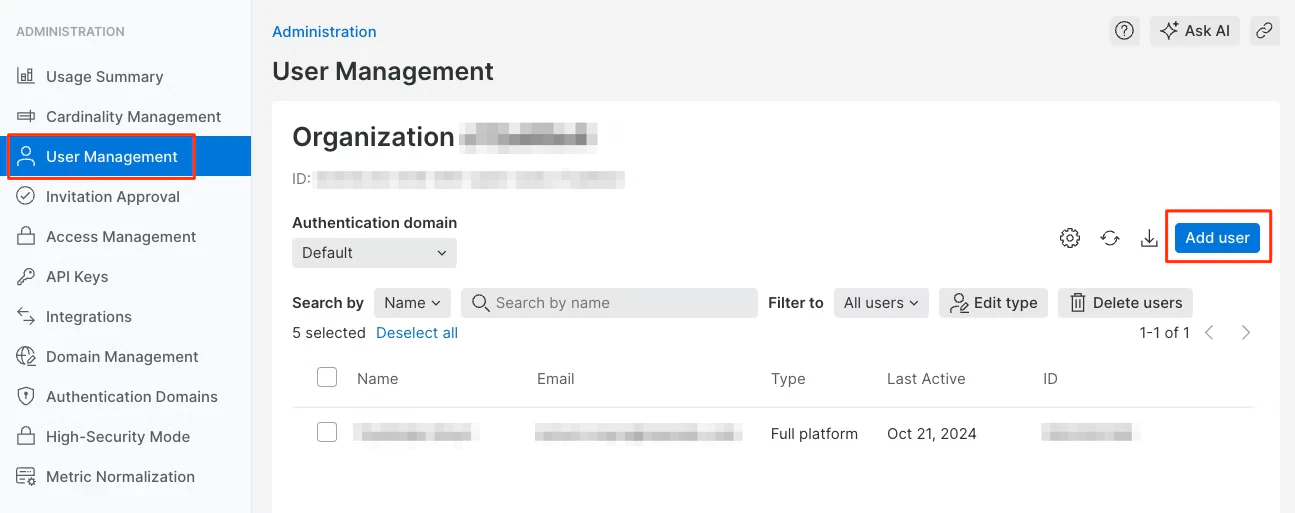
Task: Open Access Management in the sidebar
Action: coord(125,236)
